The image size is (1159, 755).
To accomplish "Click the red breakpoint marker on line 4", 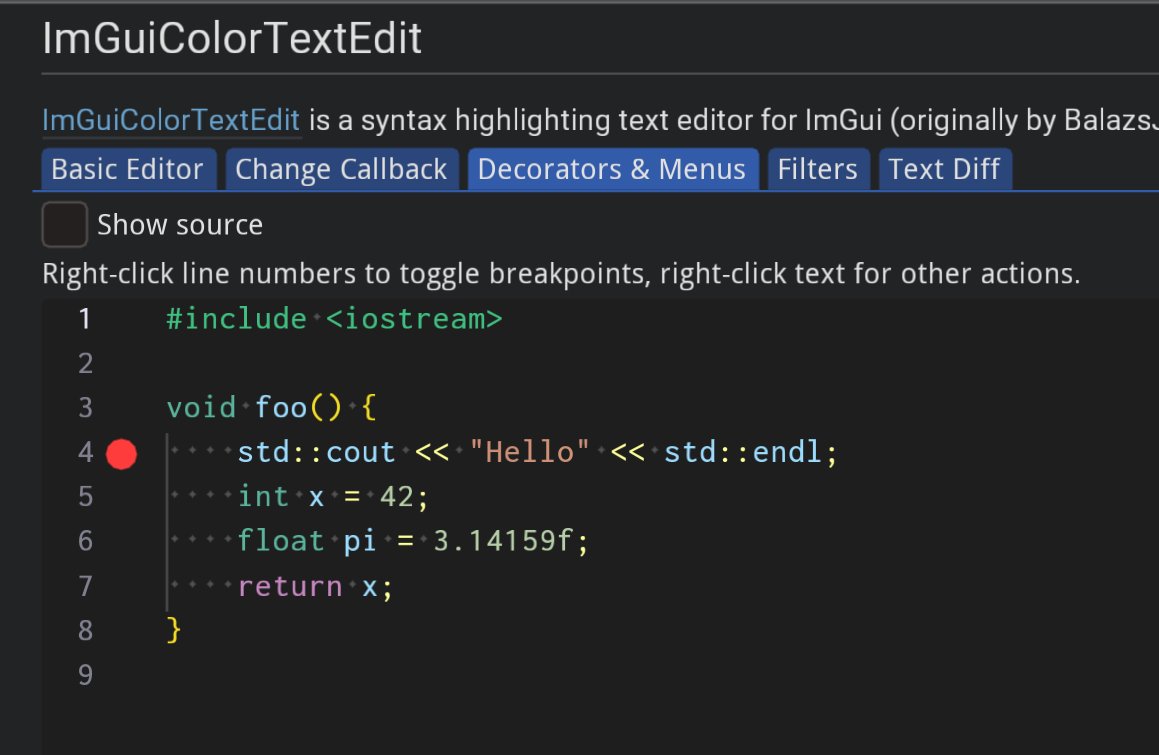I will [121, 453].
